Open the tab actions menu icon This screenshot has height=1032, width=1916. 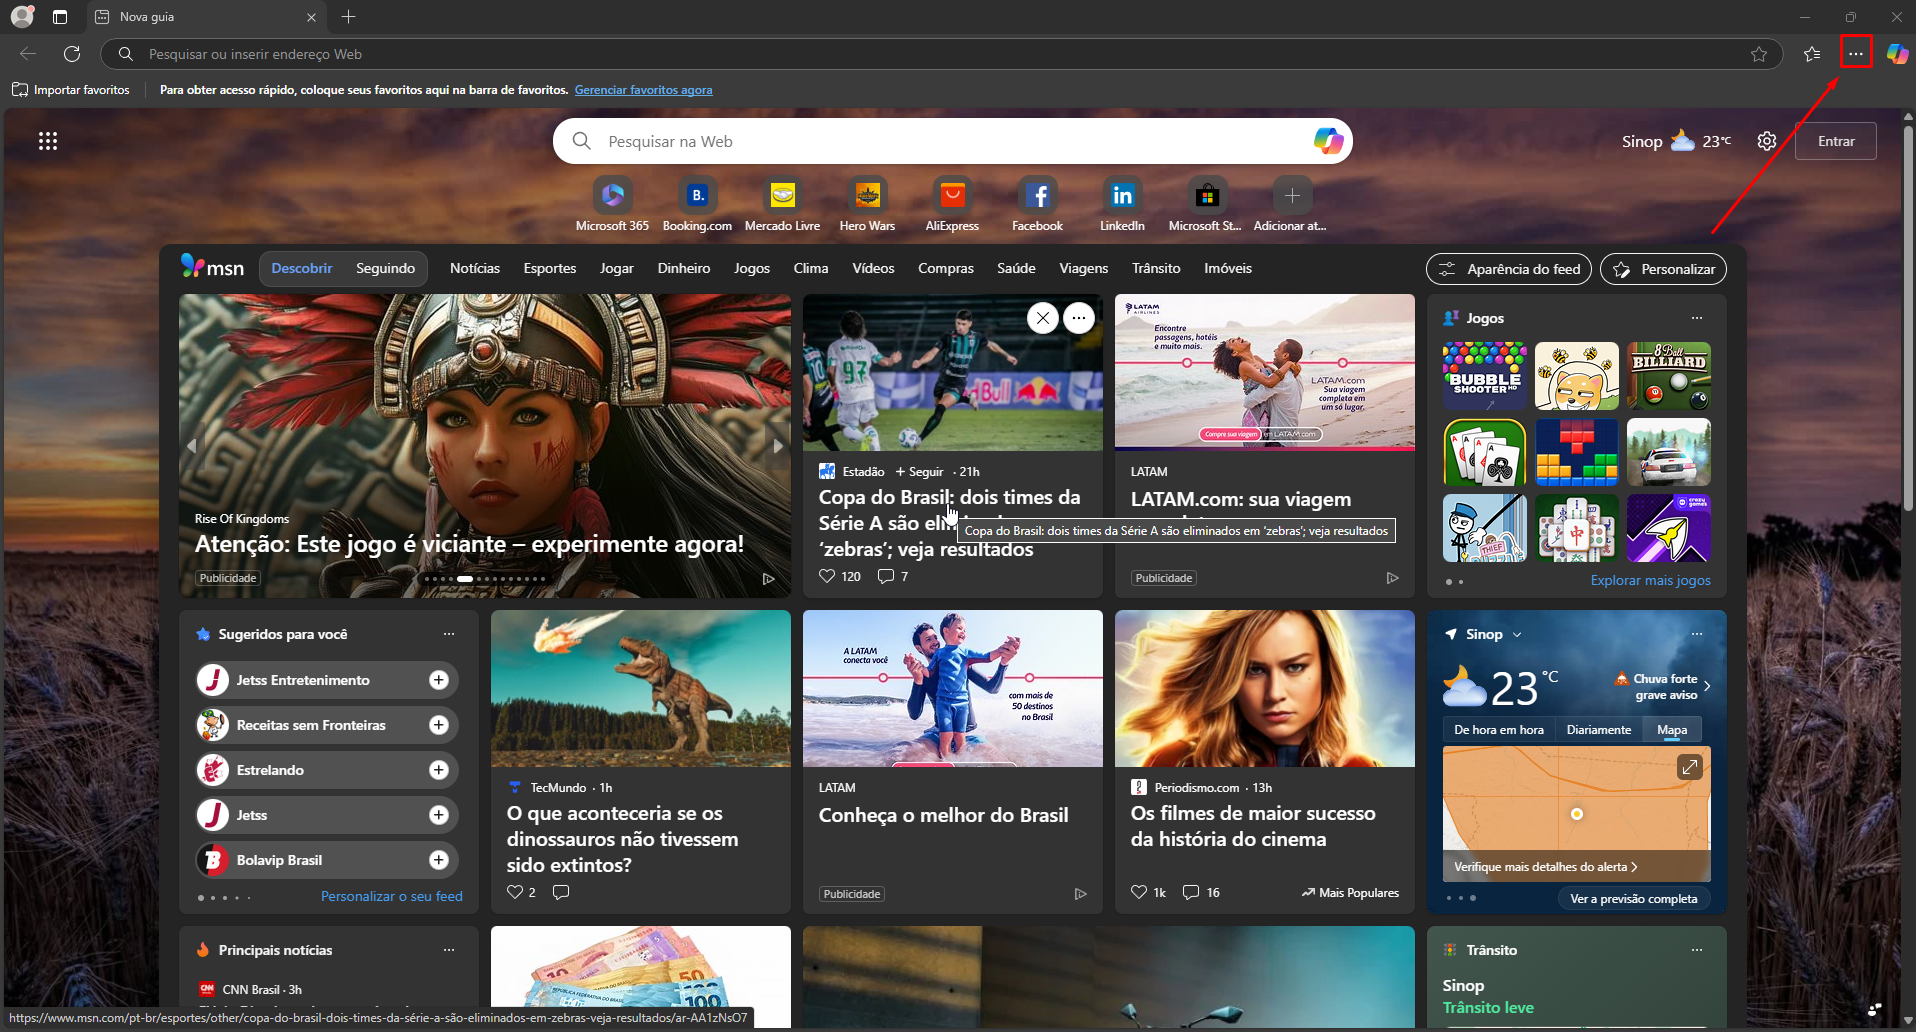(60, 17)
